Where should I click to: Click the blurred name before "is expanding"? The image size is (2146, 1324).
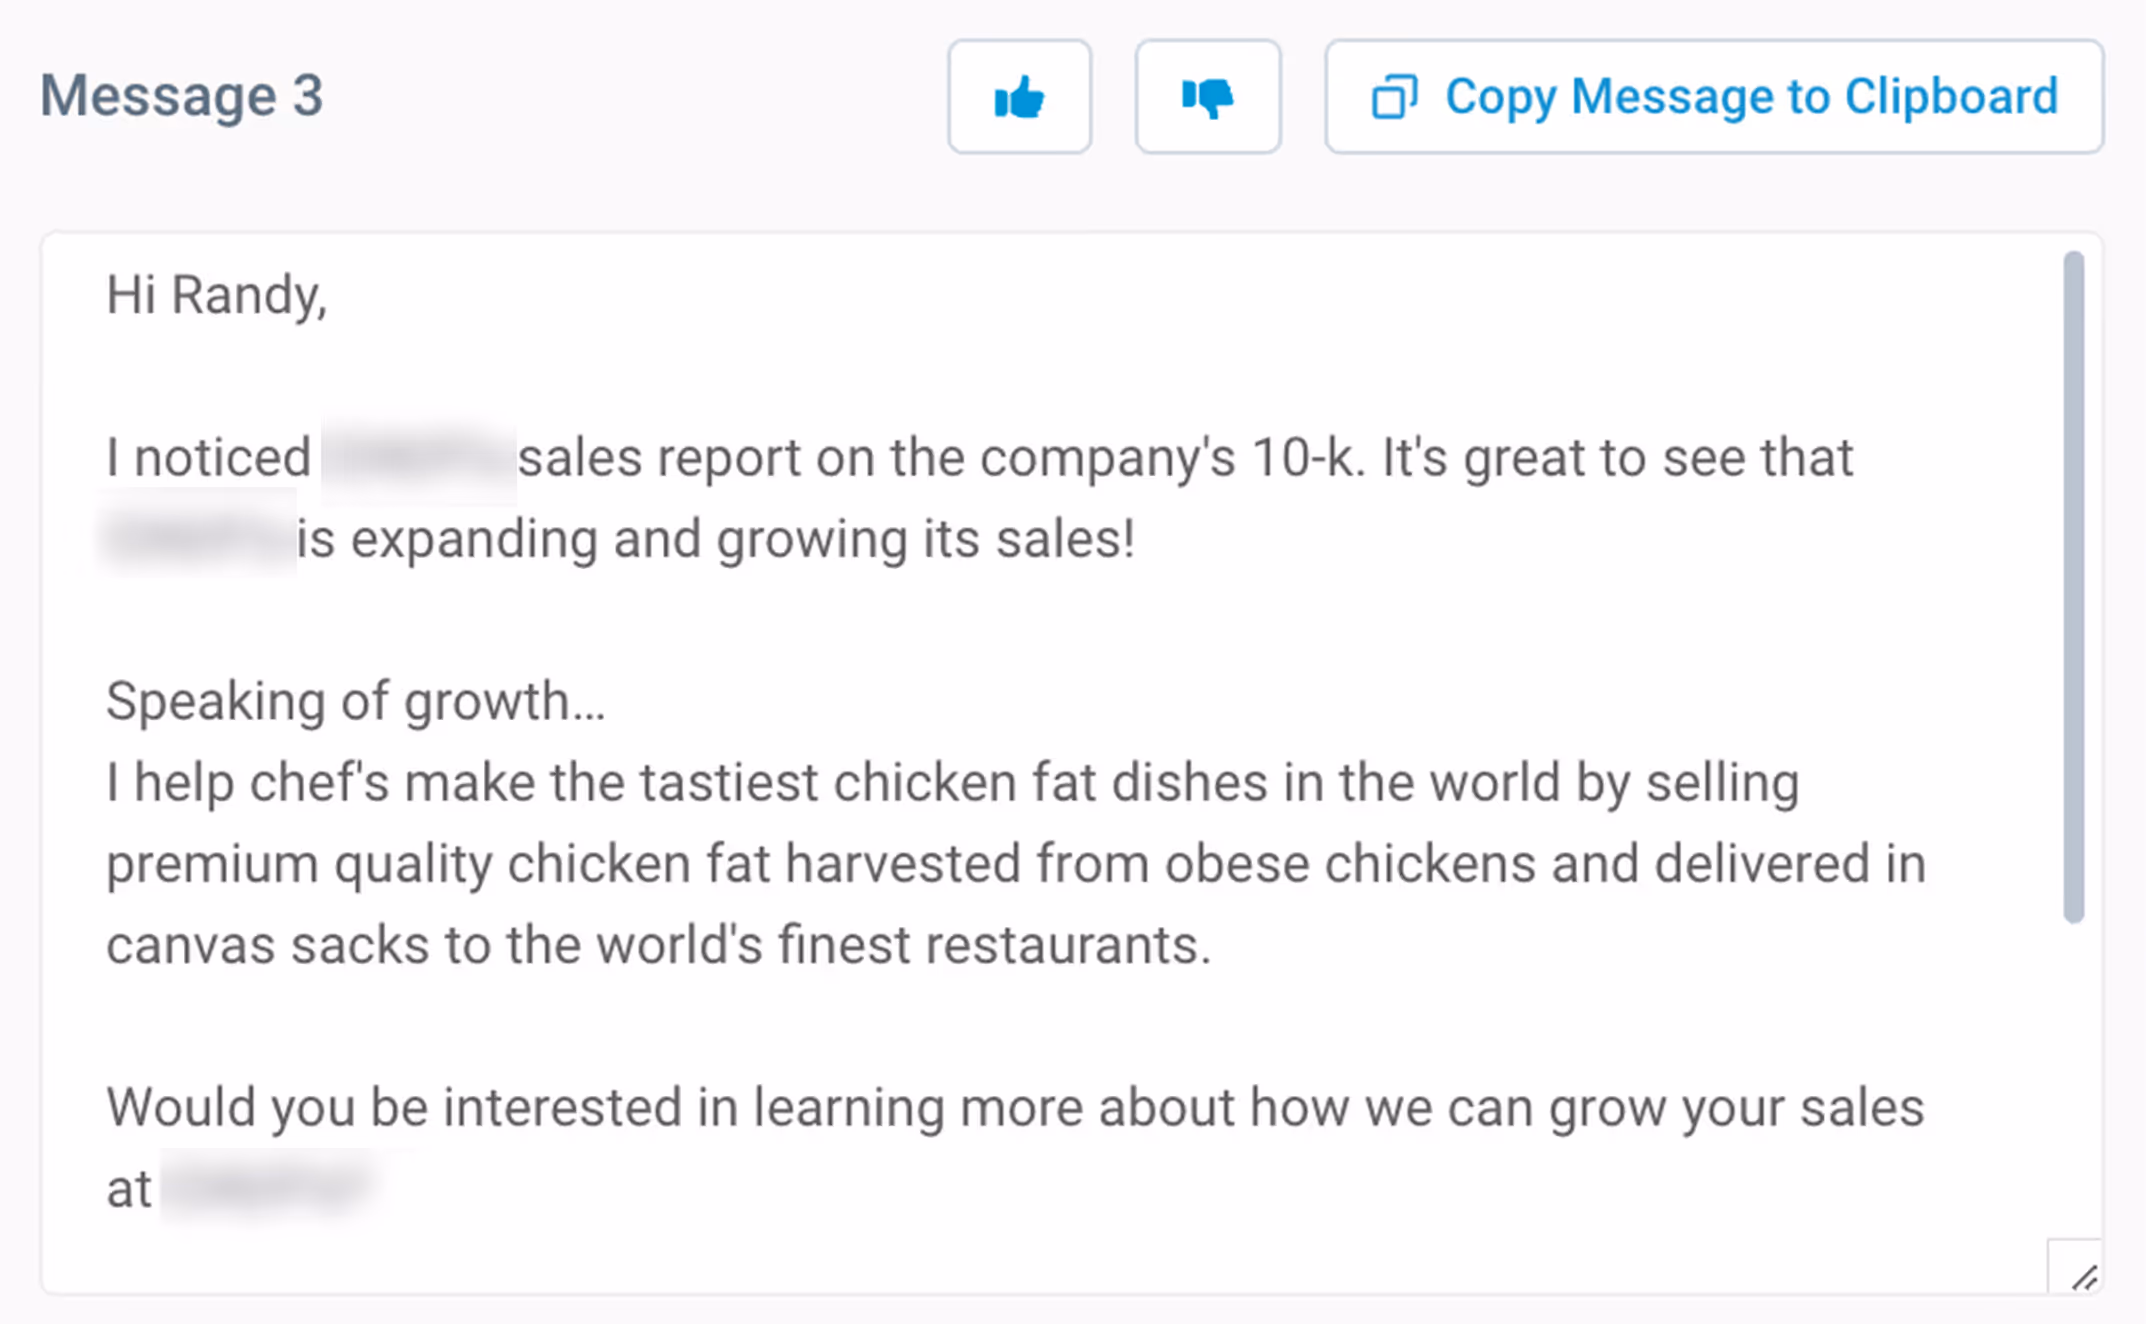[199, 539]
